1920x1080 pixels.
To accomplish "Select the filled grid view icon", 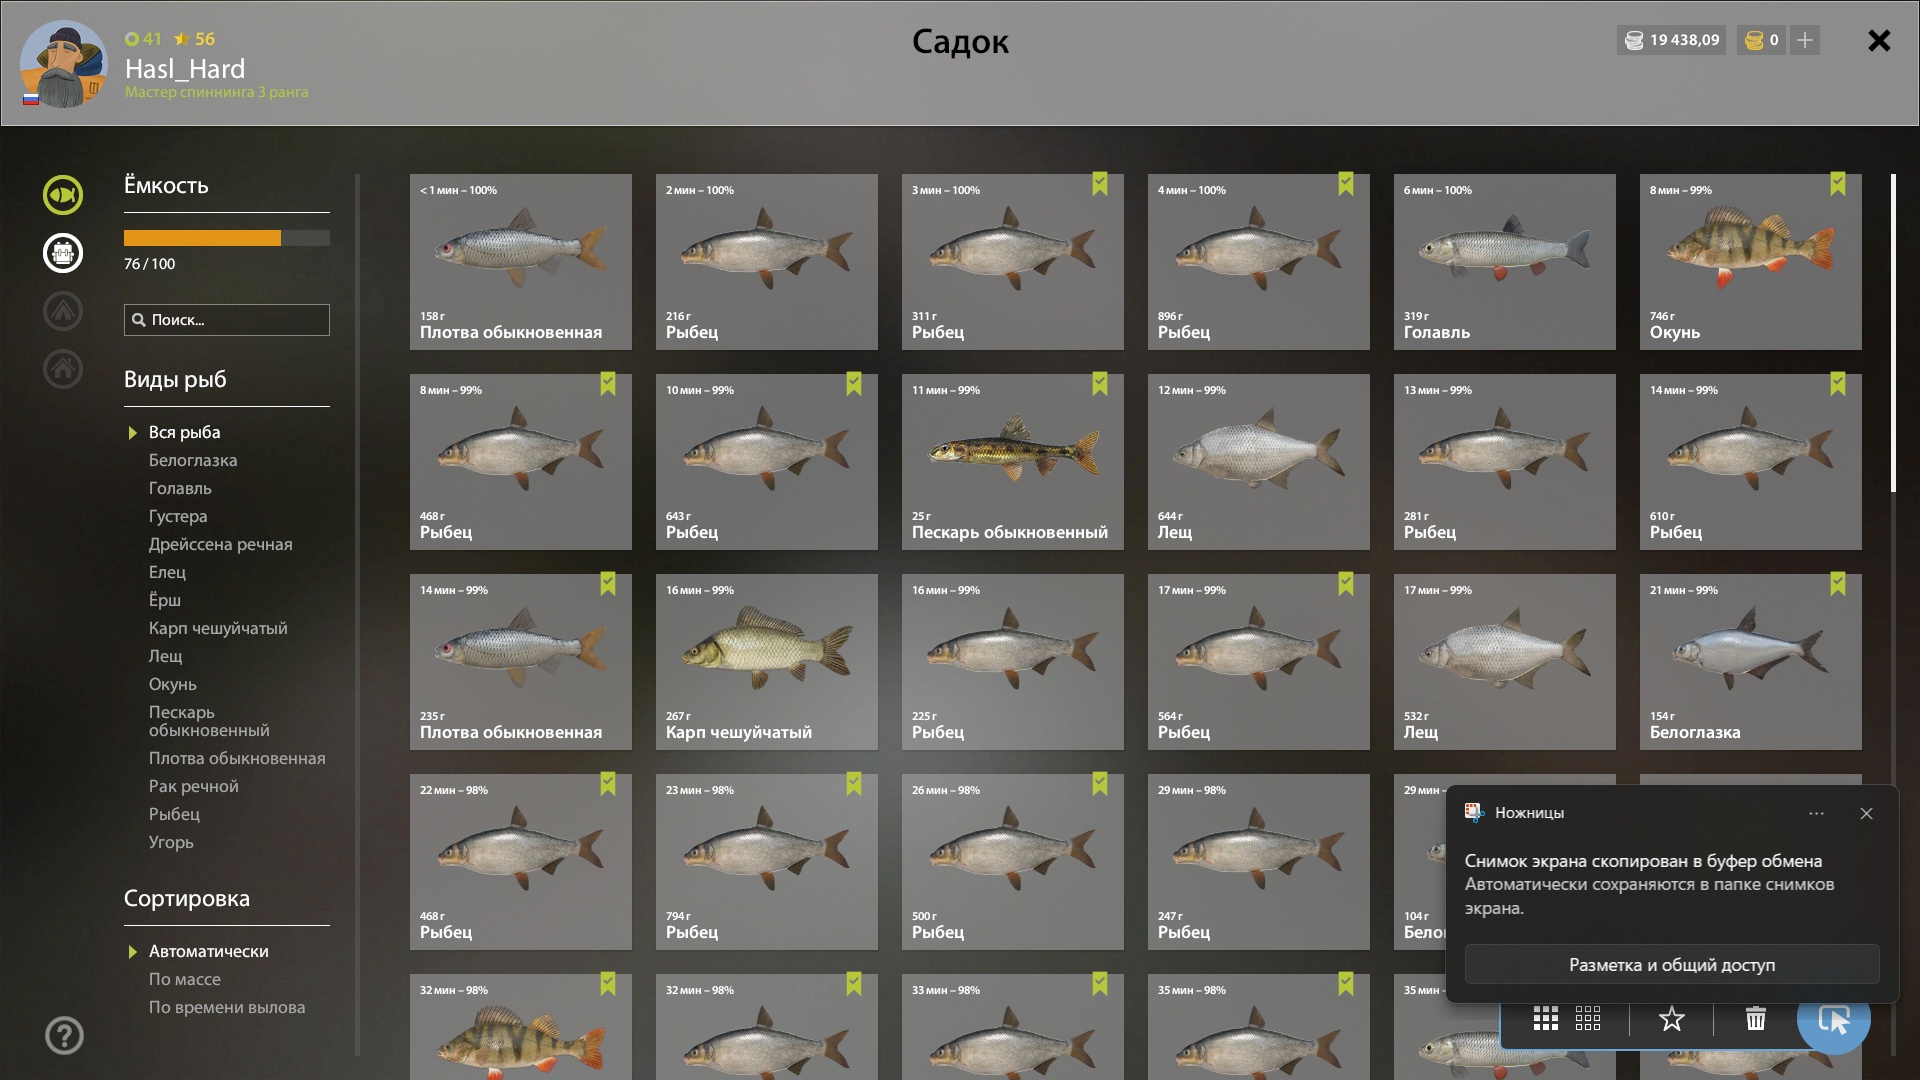I will coord(1546,1019).
